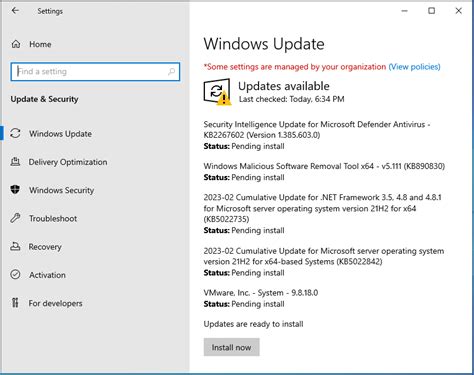
Task: Click the Update & Security section heading
Action: coord(44,99)
